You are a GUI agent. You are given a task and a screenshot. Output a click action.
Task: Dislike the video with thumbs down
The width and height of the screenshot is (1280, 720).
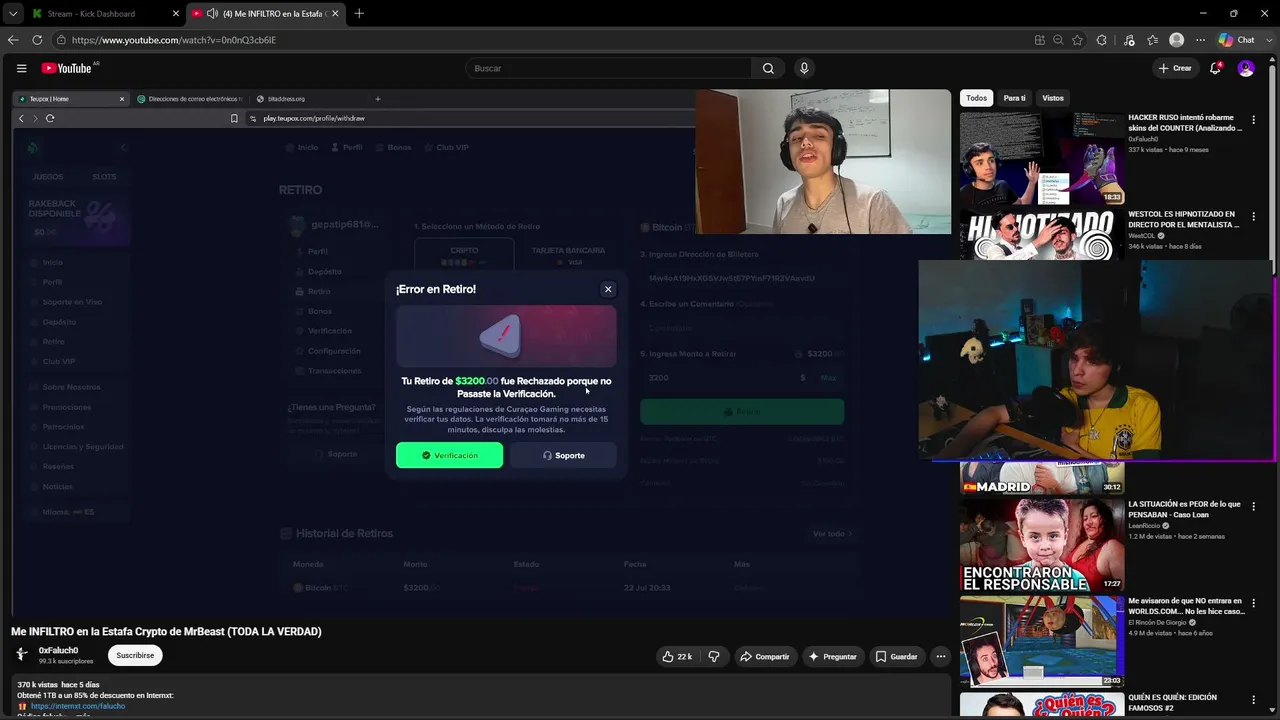(714, 656)
